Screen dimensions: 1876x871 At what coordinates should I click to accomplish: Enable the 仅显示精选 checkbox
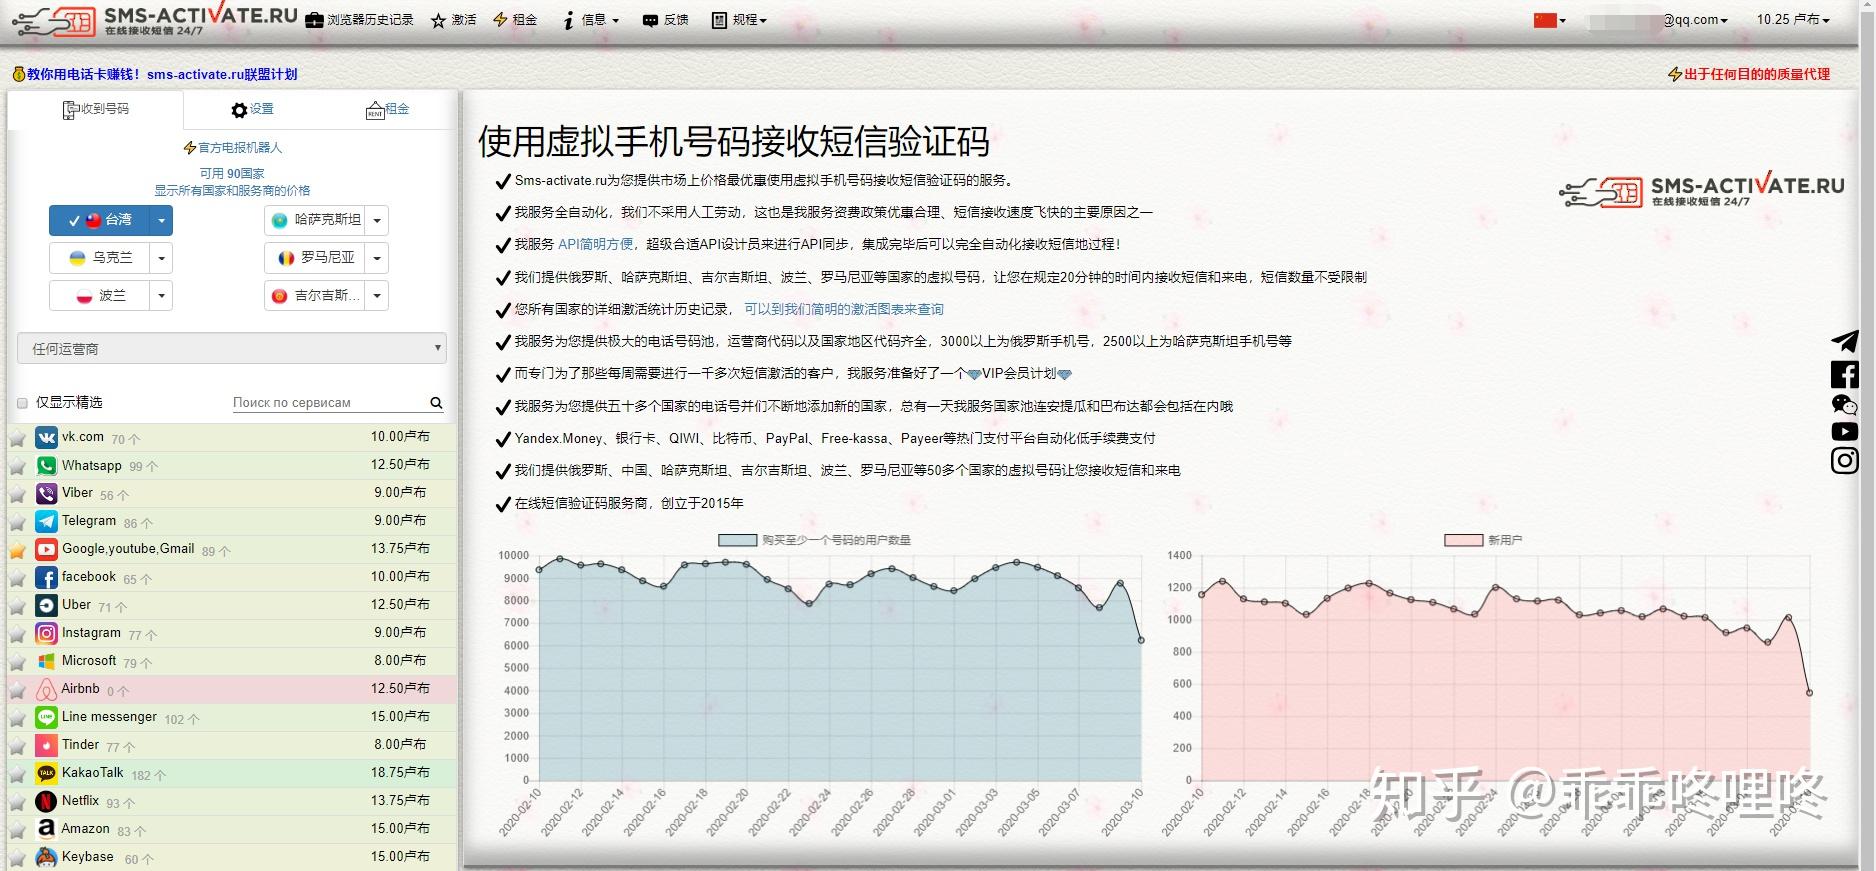coord(22,403)
